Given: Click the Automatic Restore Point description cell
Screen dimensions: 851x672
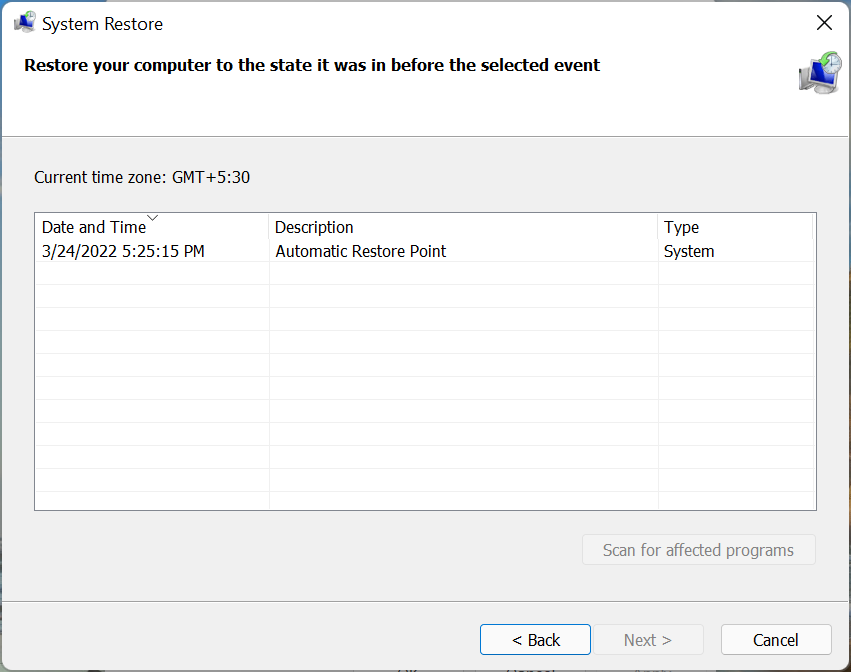Looking at the screenshot, I should 360,251.
